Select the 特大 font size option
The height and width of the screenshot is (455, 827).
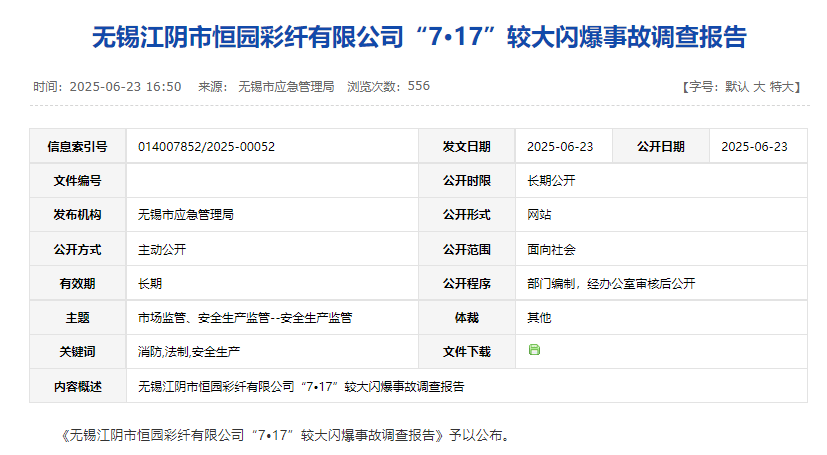tap(782, 87)
